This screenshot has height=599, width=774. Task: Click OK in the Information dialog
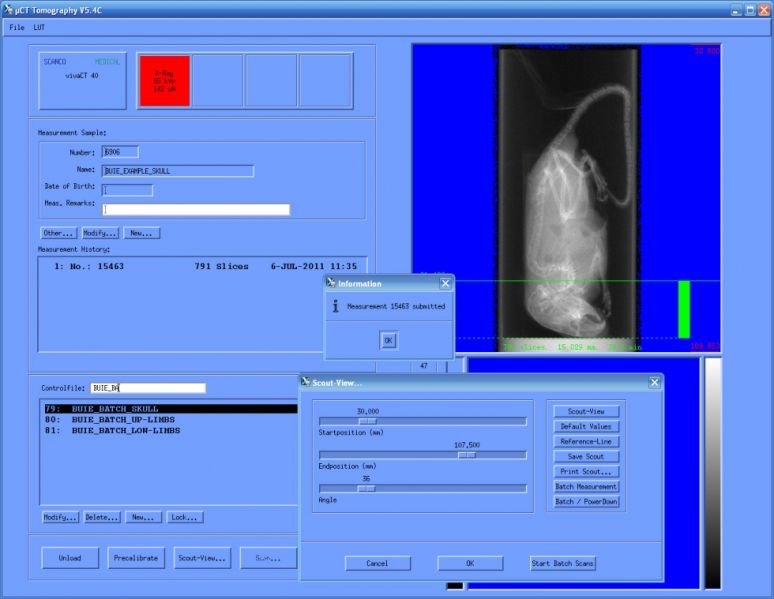[x=388, y=340]
